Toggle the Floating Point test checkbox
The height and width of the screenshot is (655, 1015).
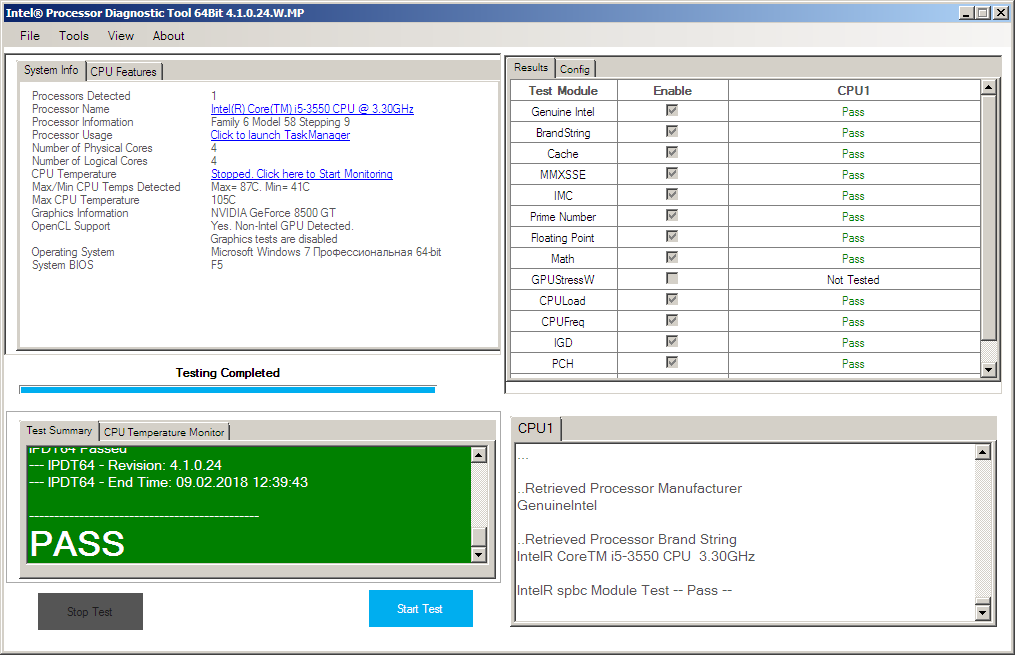[x=672, y=236]
